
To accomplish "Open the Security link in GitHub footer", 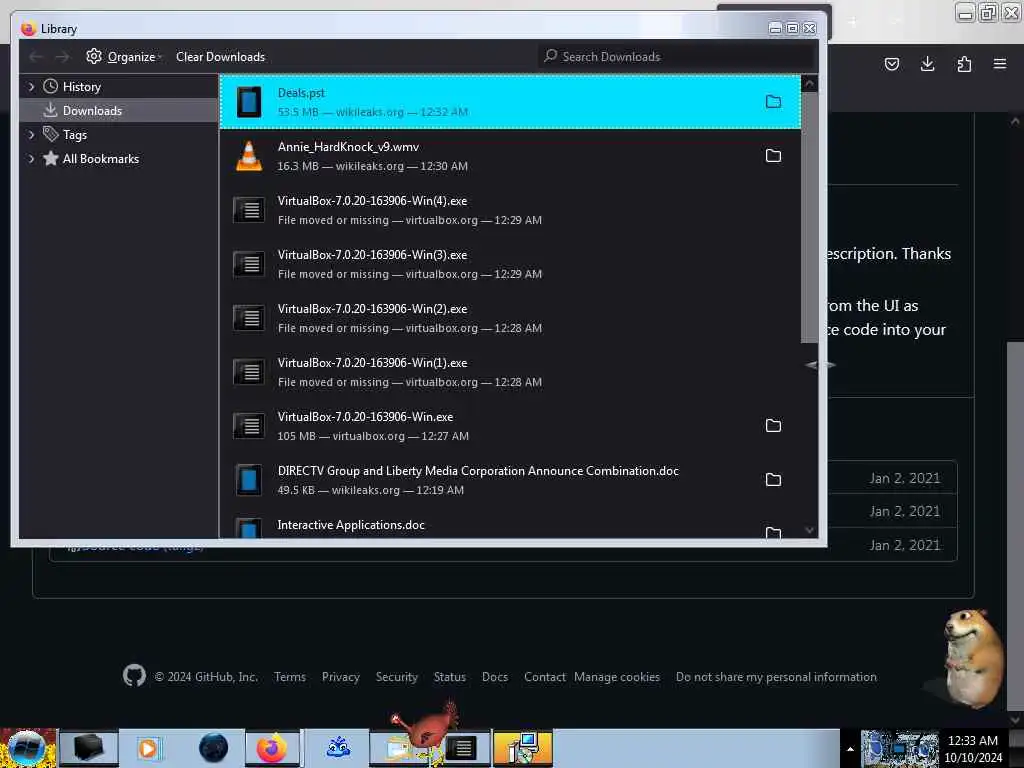I will point(396,677).
